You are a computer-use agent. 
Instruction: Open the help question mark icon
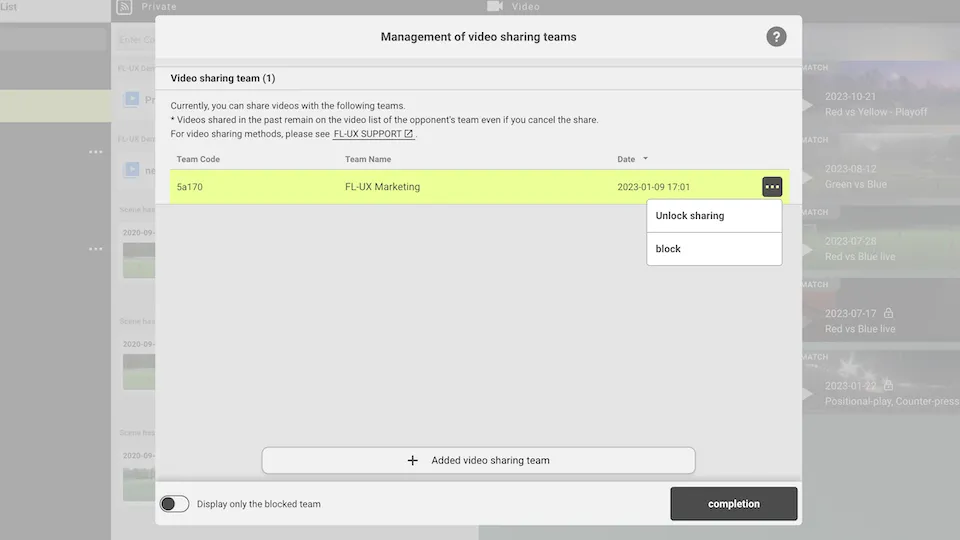(x=776, y=37)
